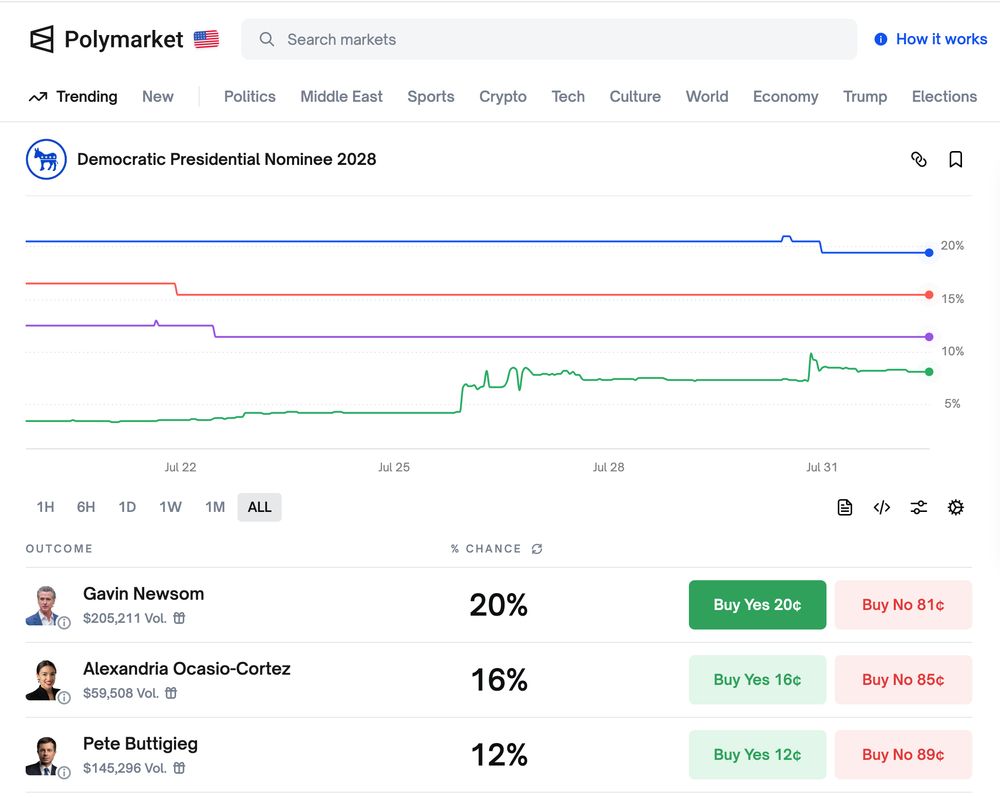Click Gavin Newsom's info icon

click(x=64, y=623)
